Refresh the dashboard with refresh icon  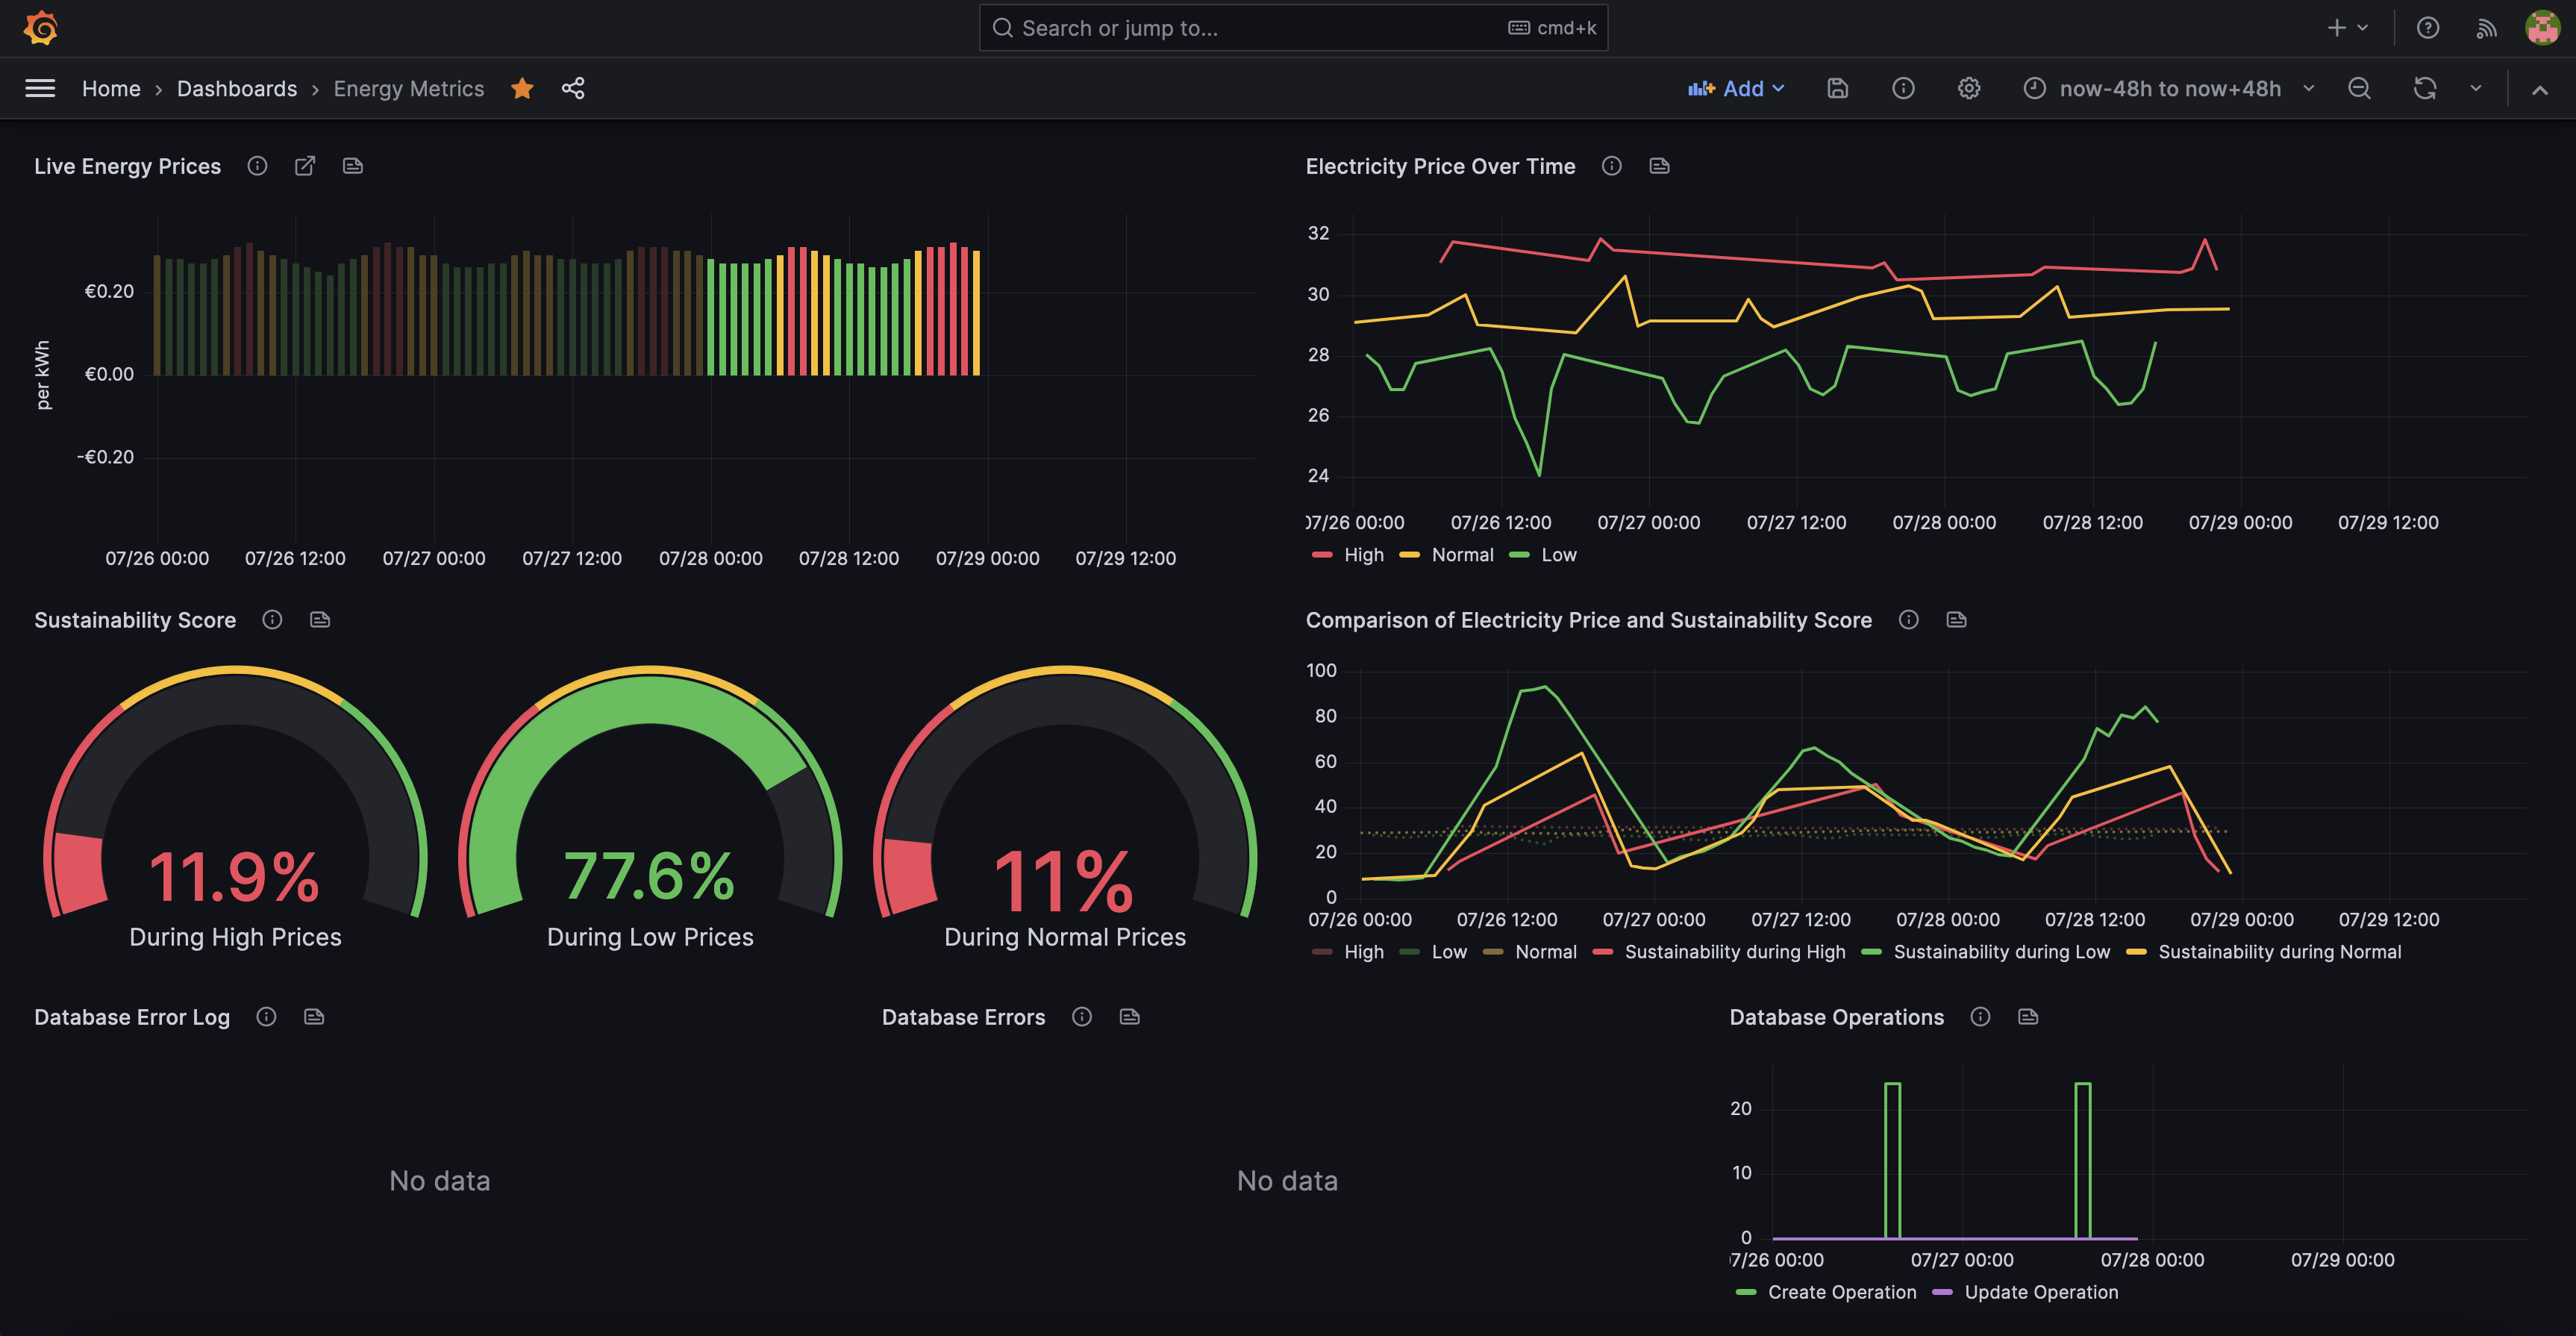pyautogui.click(x=2424, y=88)
